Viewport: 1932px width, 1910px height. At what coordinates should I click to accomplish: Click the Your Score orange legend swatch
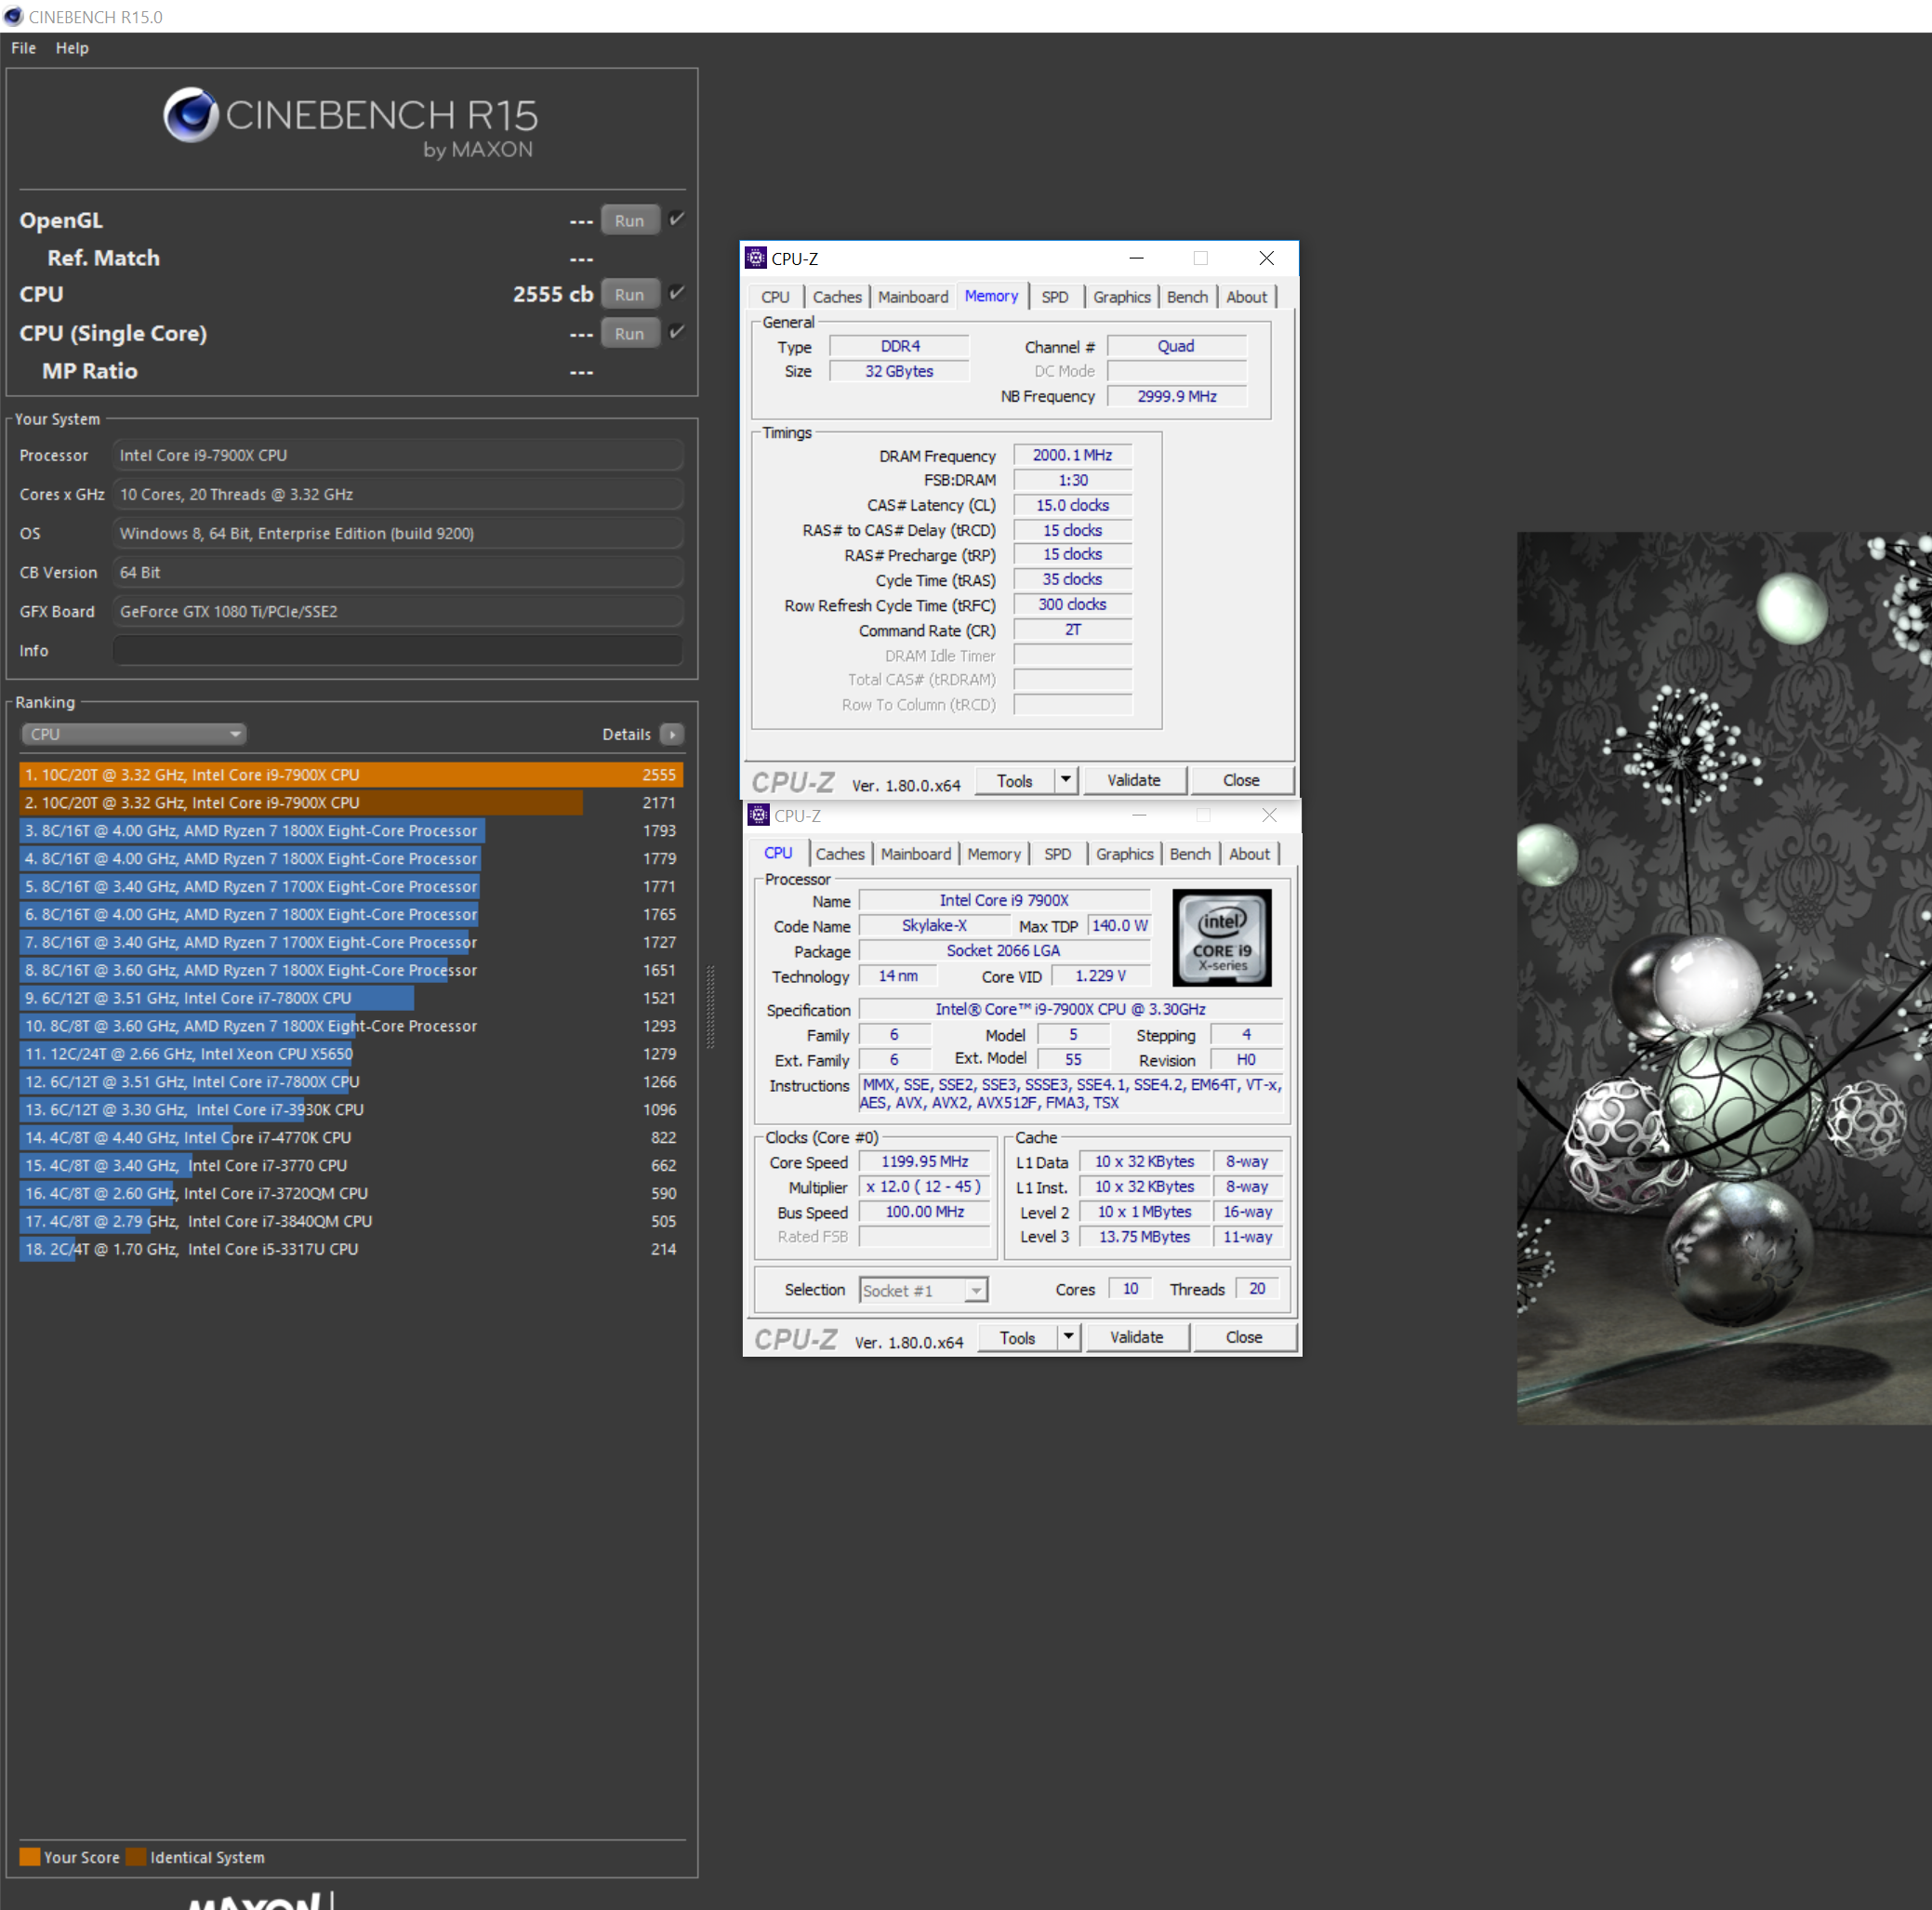[x=30, y=1857]
